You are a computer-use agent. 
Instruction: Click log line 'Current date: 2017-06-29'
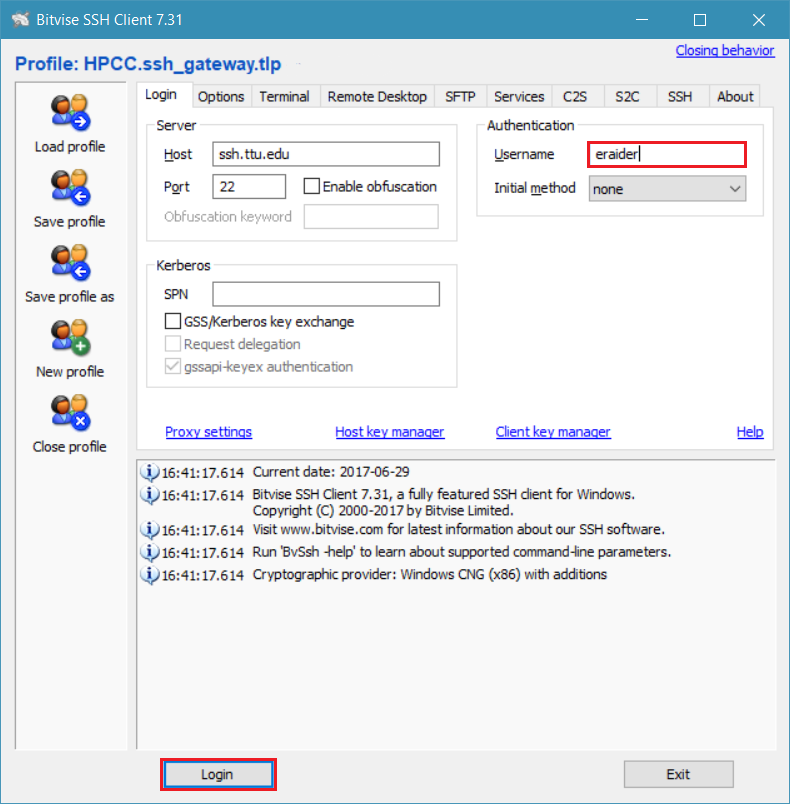click(331, 472)
